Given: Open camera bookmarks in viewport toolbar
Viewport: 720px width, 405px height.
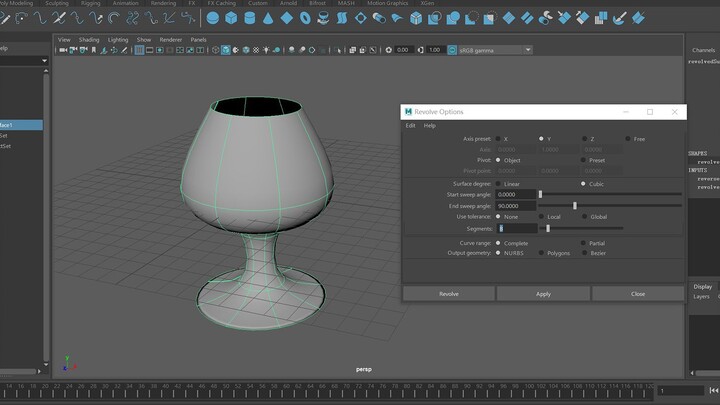Looking at the screenshot, I should tap(94, 50).
